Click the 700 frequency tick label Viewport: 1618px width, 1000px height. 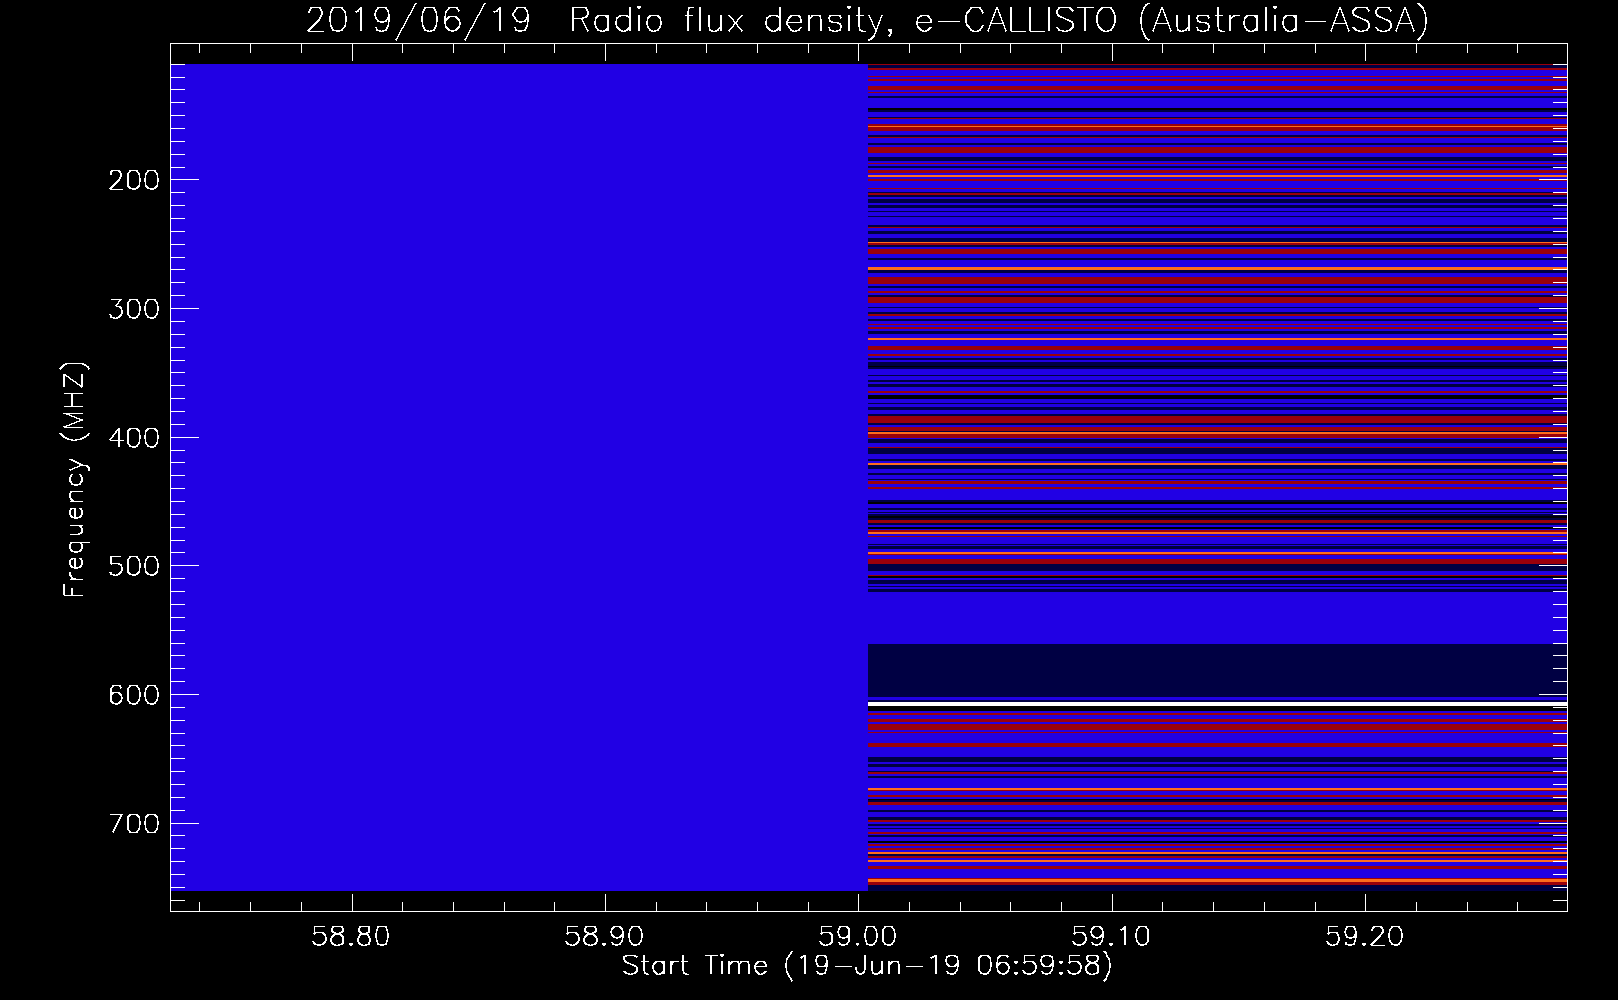pyautogui.click(x=134, y=824)
